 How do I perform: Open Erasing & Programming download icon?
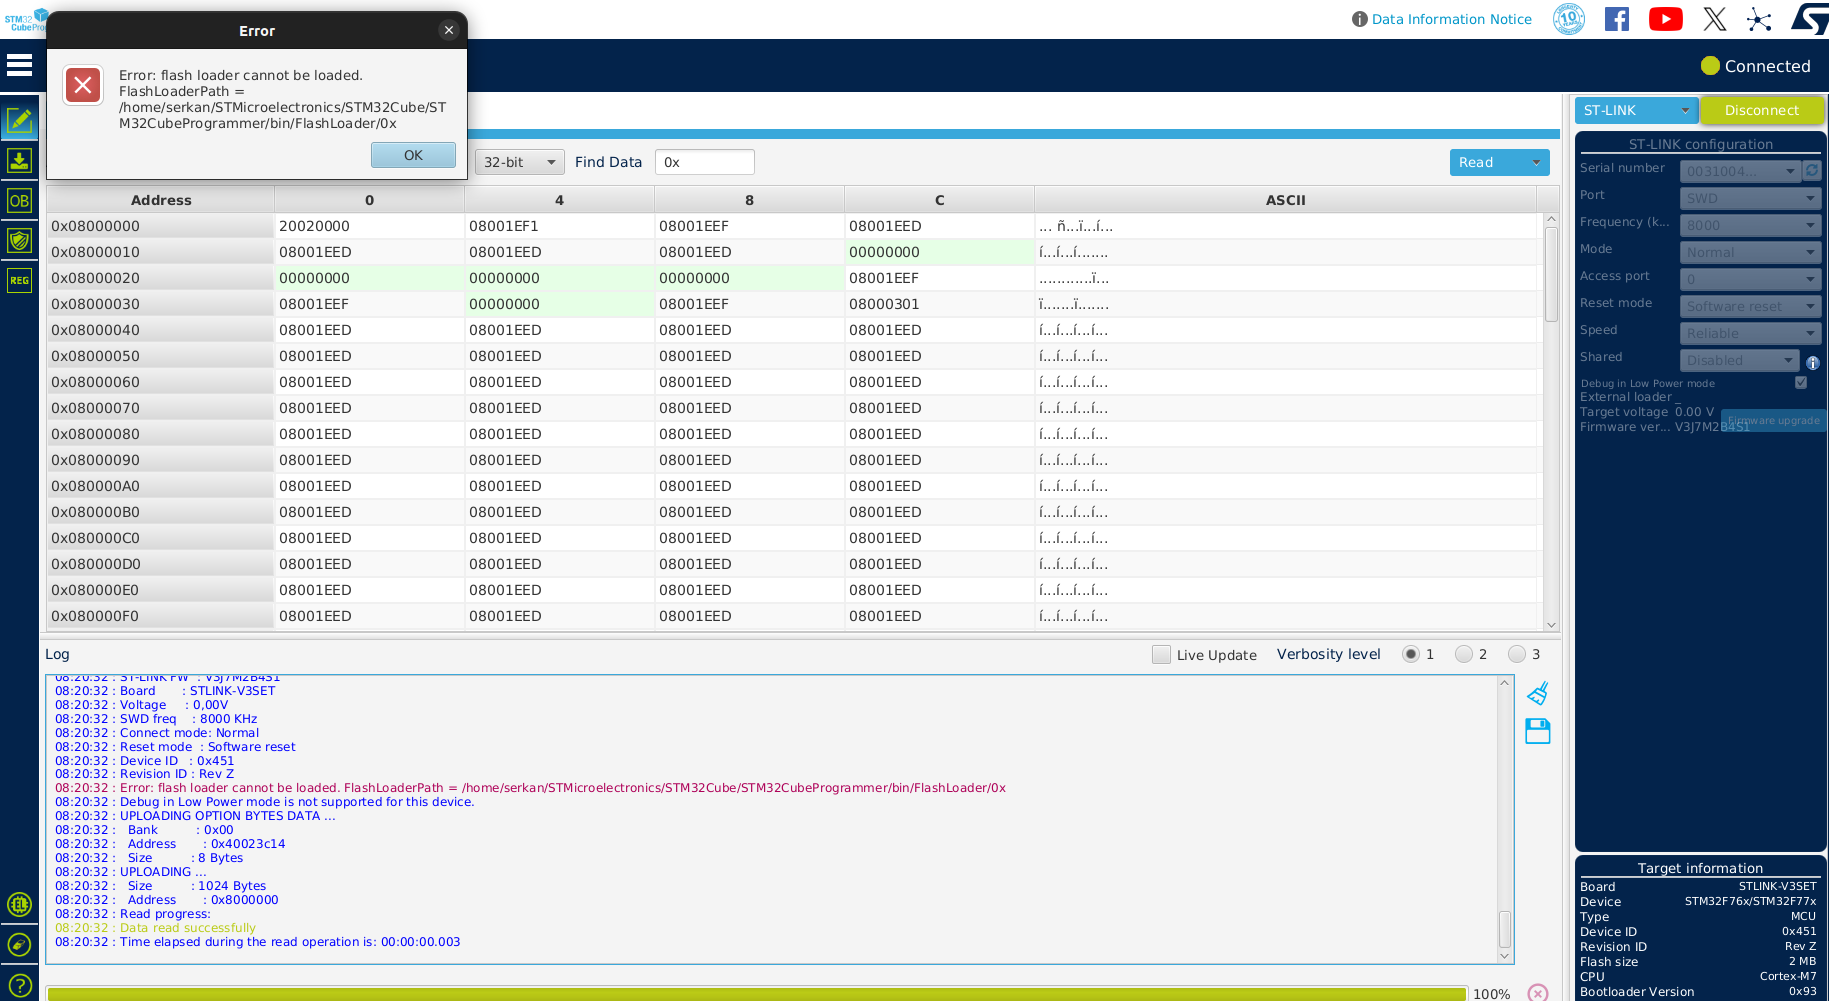point(19,161)
